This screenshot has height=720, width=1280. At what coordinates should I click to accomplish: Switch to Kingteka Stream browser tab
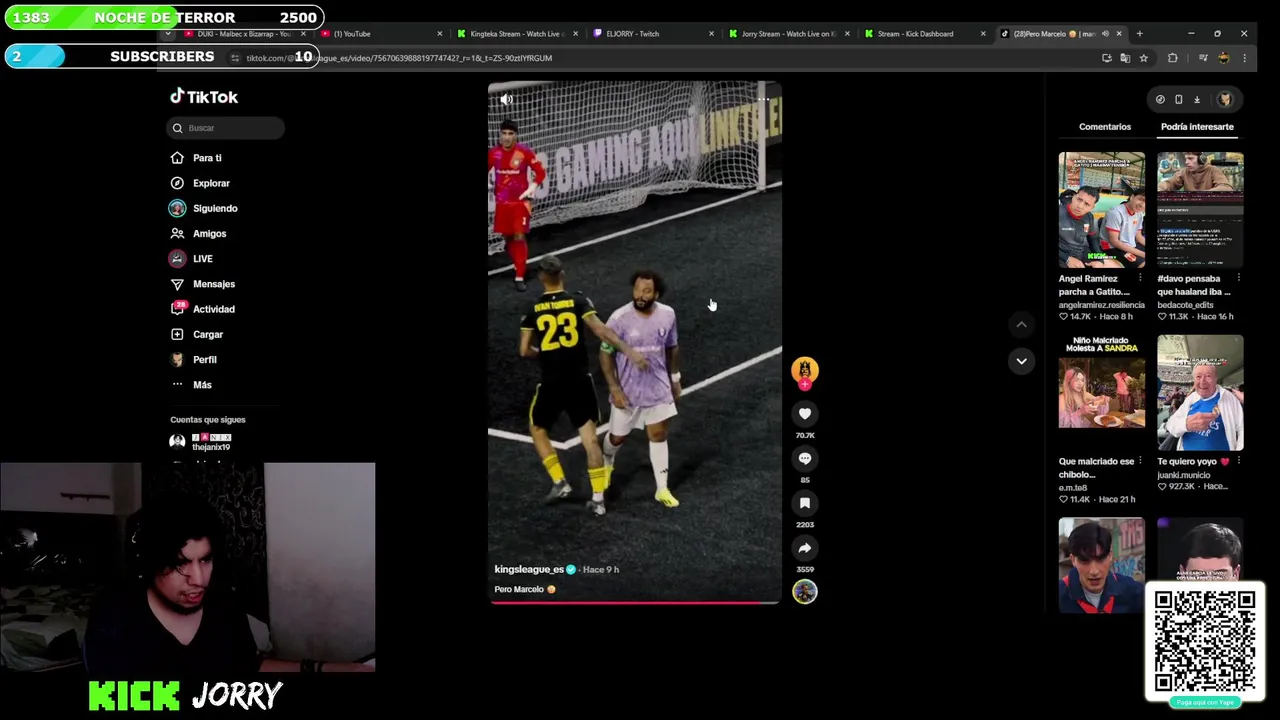click(x=517, y=34)
